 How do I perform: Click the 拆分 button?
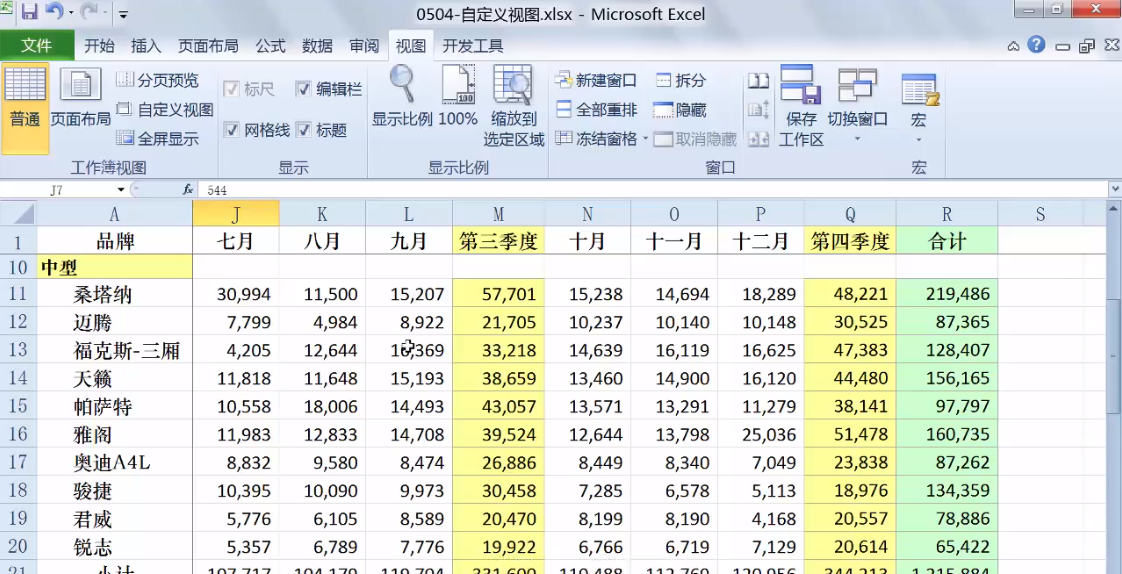pos(681,80)
